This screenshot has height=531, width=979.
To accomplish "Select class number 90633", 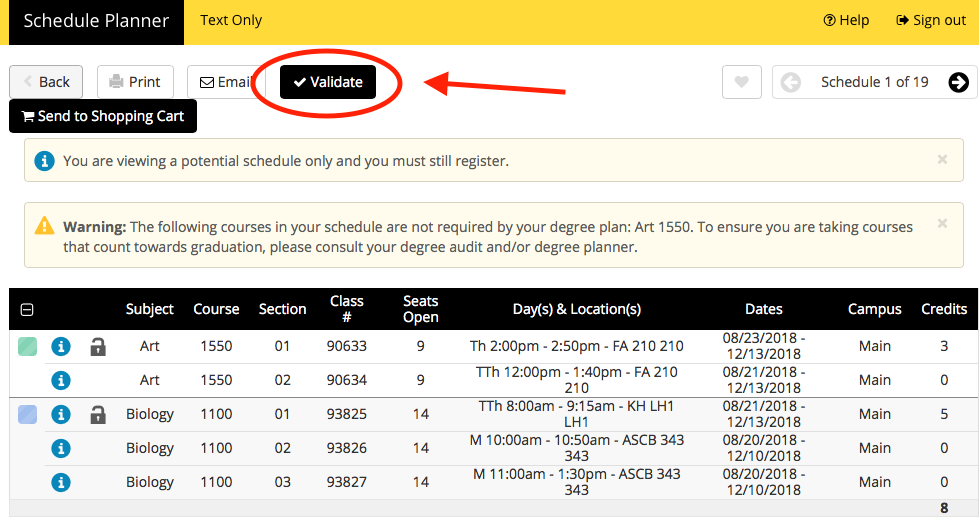I will [347, 346].
